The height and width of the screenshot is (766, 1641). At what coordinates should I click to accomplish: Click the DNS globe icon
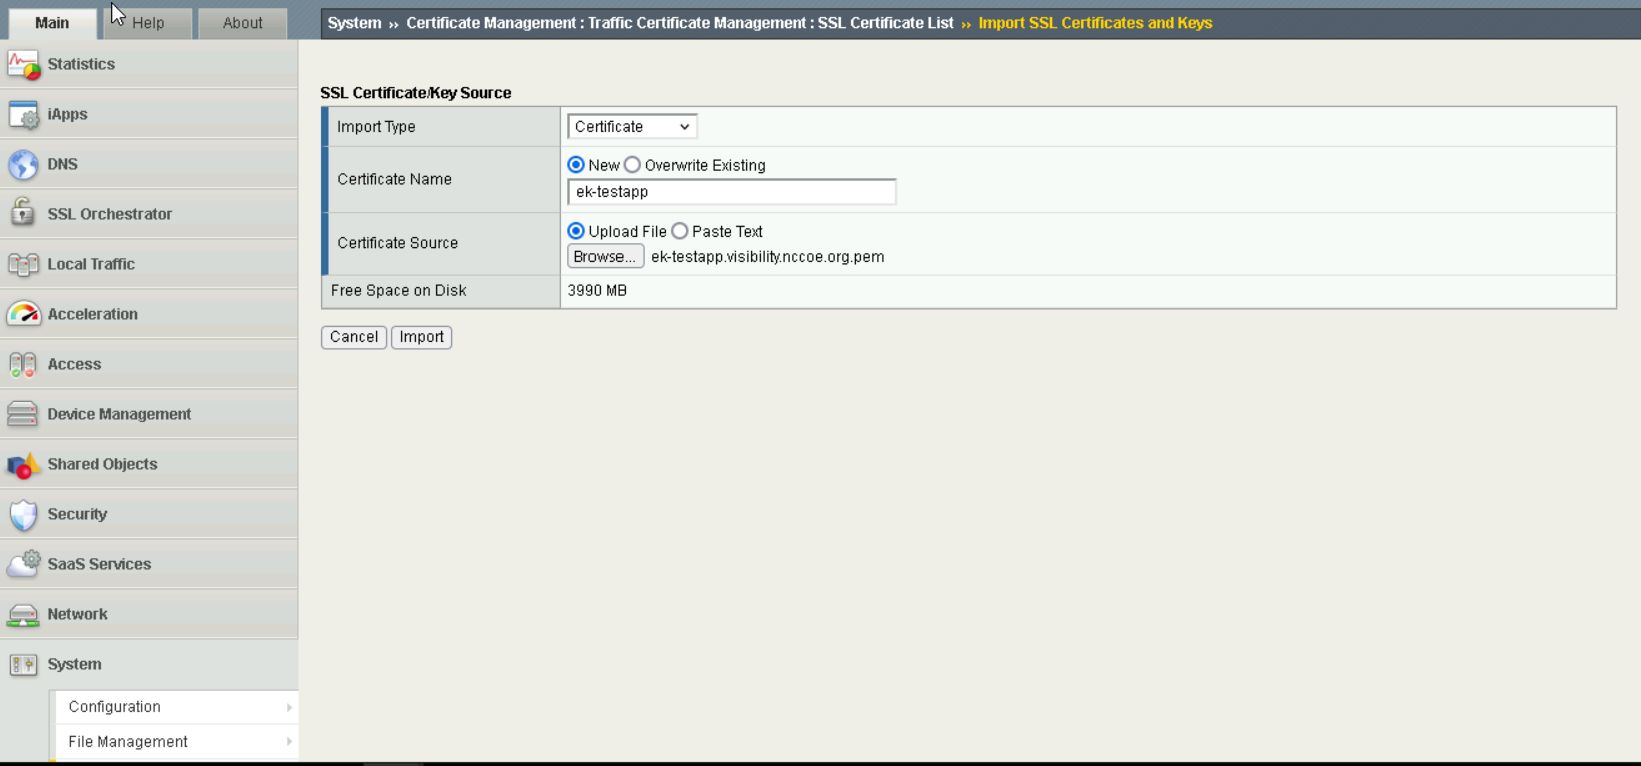pos(23,164)
